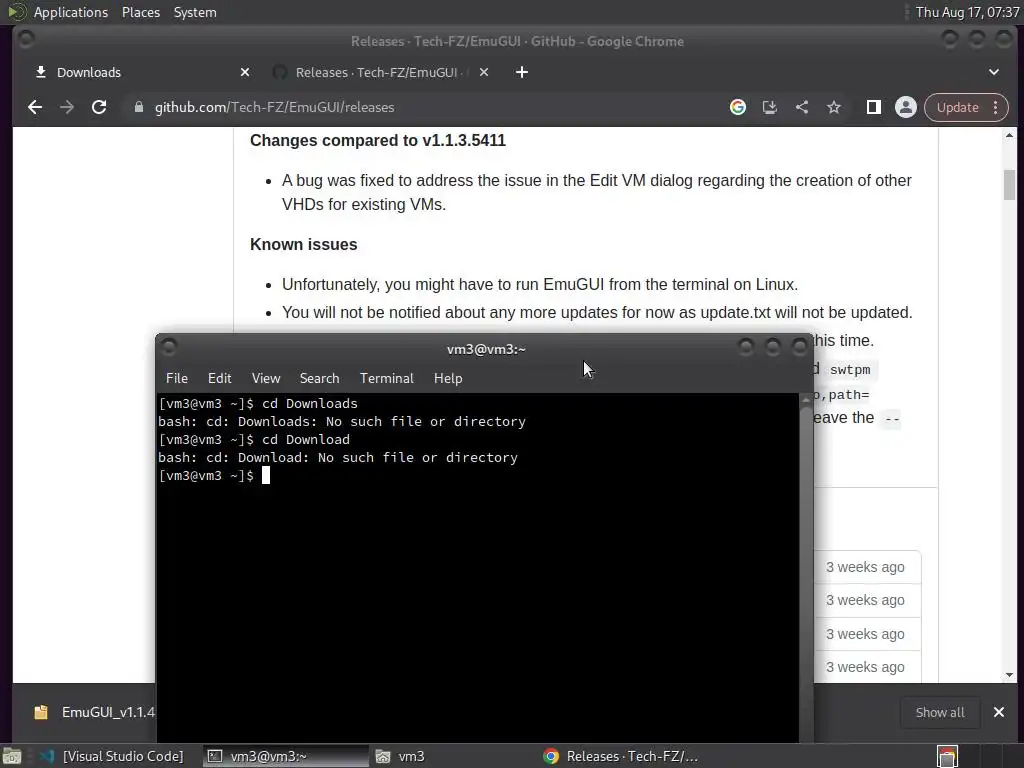The image size is (1024, 768).
Task: Click the terminal scrollbar
Action: point(806,568)
